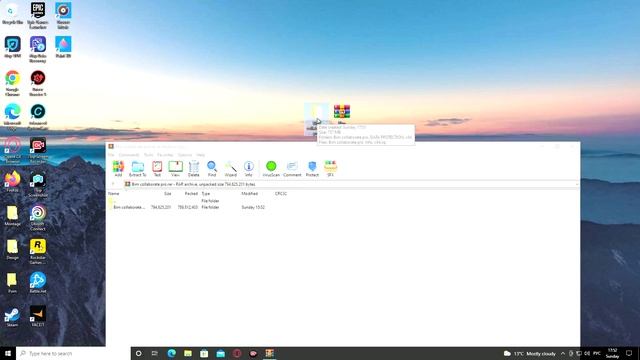Open the Options menu
Screen dimensions: 640x360
click(184, 155)
